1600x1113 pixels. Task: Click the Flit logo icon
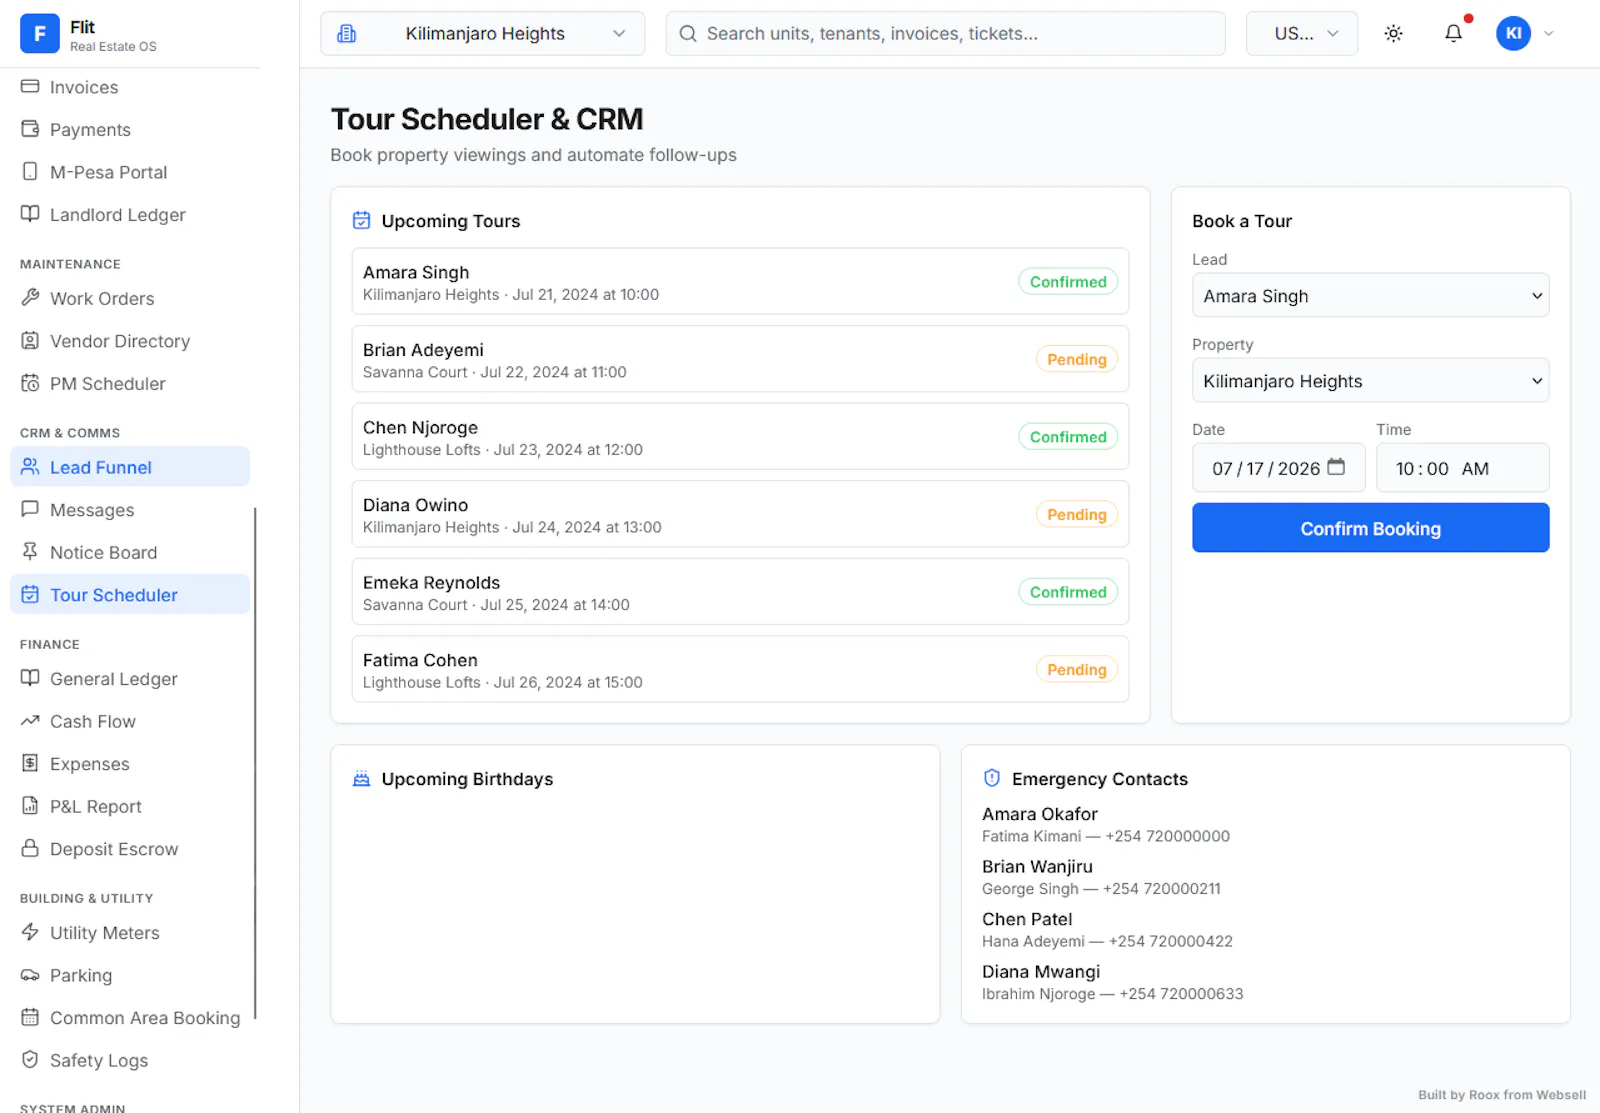40,34
